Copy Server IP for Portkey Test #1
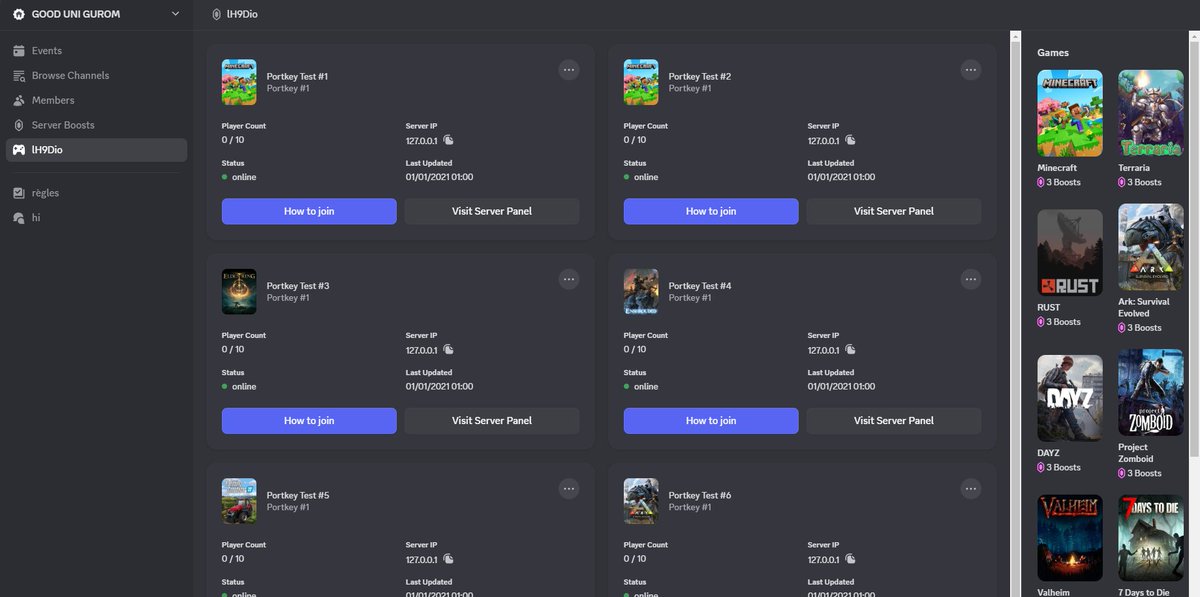 [447, 141]
